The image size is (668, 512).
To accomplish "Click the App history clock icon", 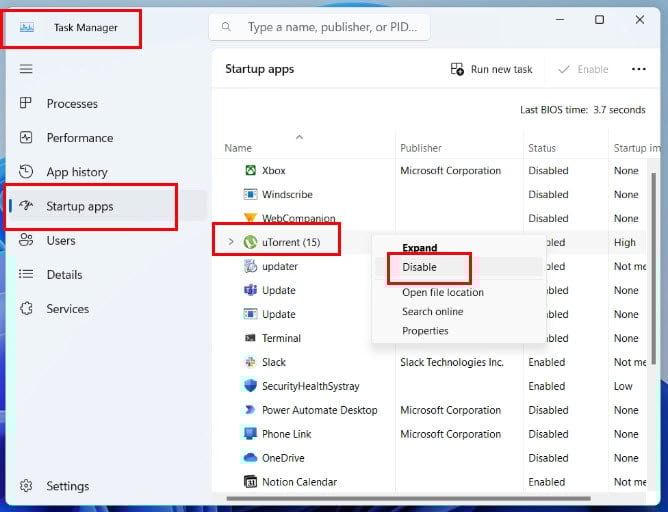I will pyautogui.click(x=26, y=172).
